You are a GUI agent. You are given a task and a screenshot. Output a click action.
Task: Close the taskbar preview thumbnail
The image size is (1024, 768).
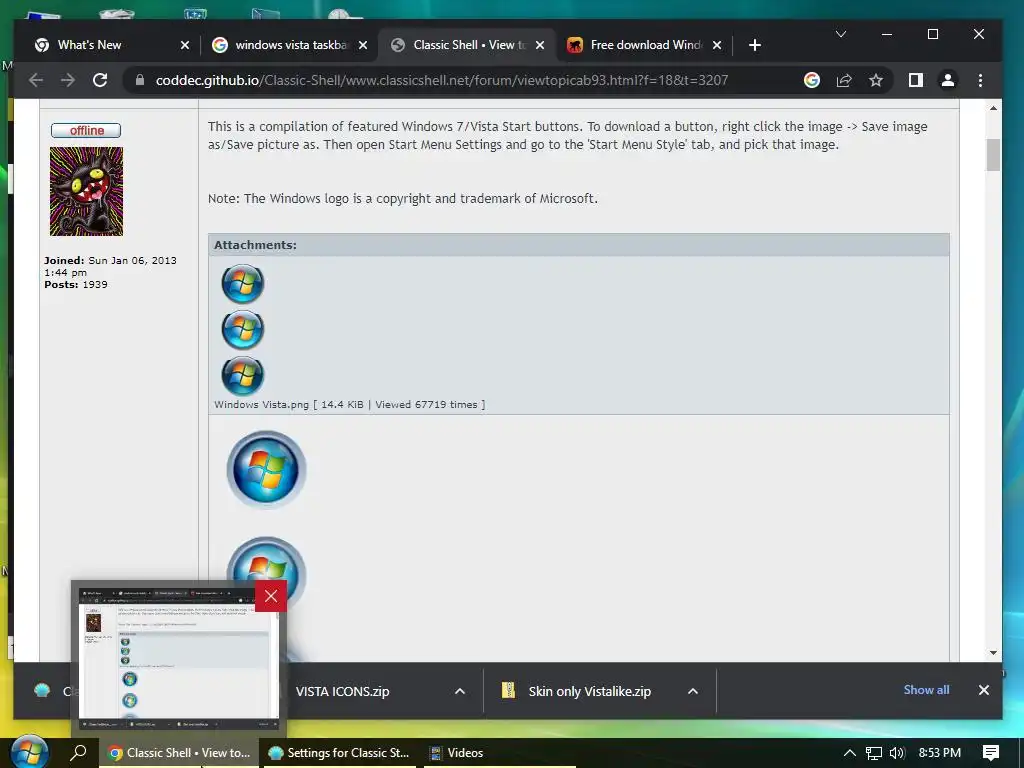(271, 596)
